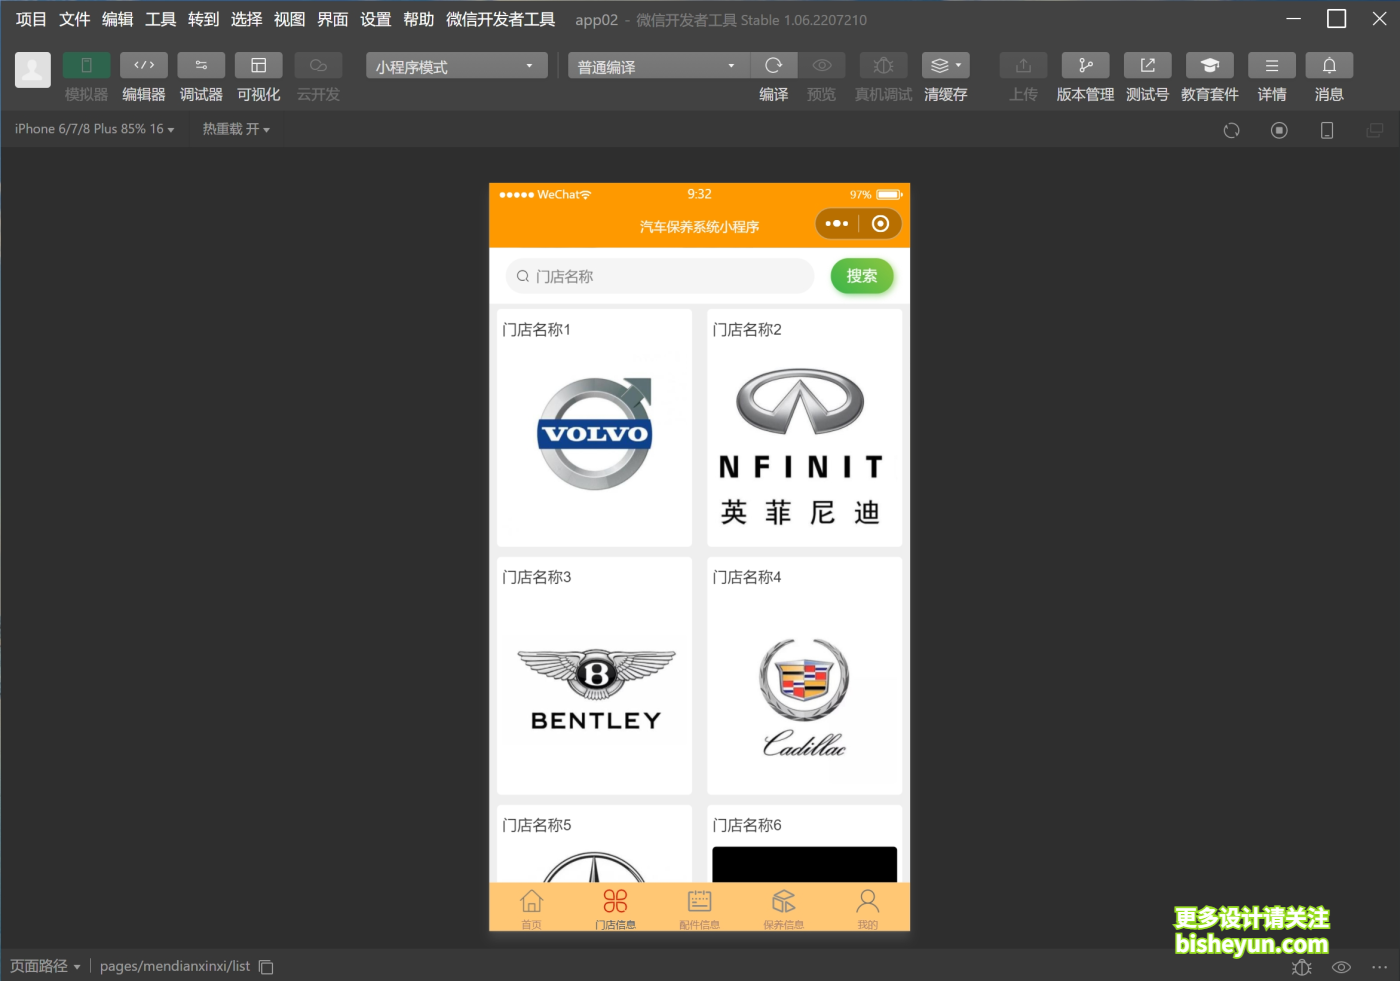Open cloud development (云开发)

click(318, 66)
